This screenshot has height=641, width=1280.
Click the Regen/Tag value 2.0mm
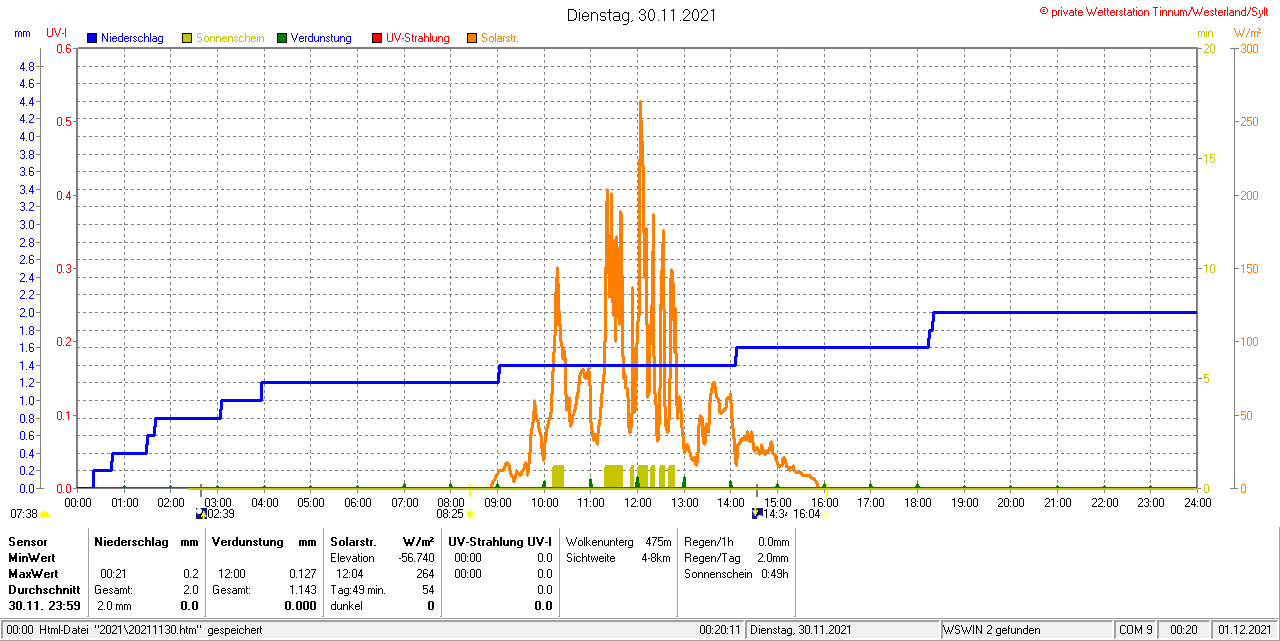pyautogui.click(x=773, y=558)
